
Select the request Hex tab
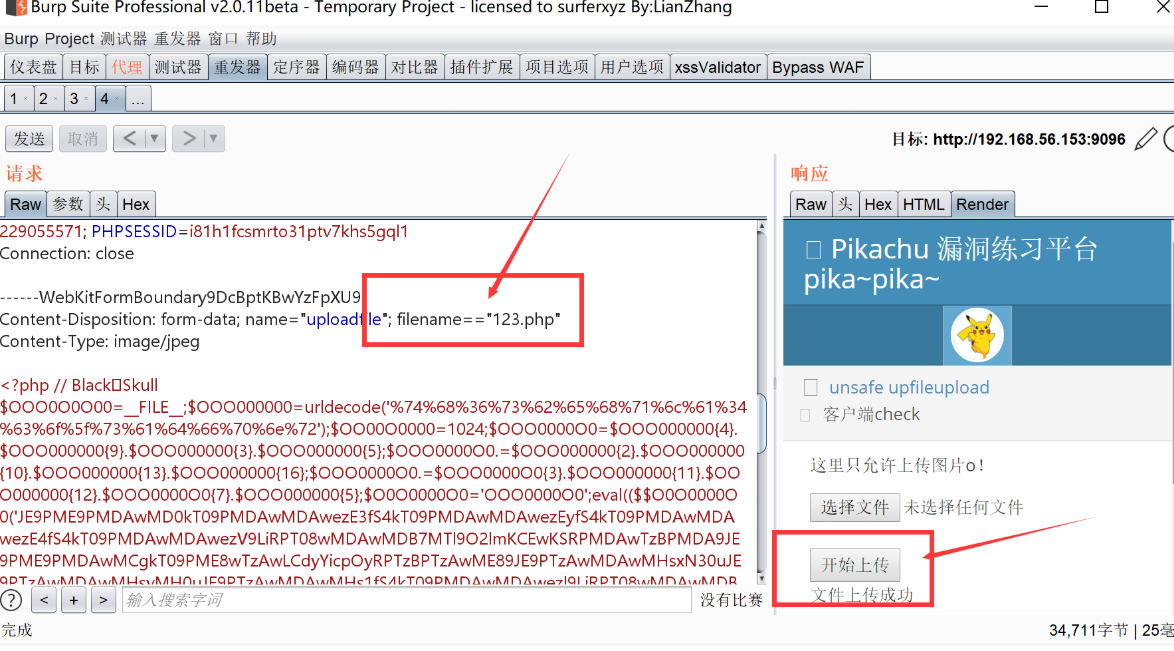136,205
